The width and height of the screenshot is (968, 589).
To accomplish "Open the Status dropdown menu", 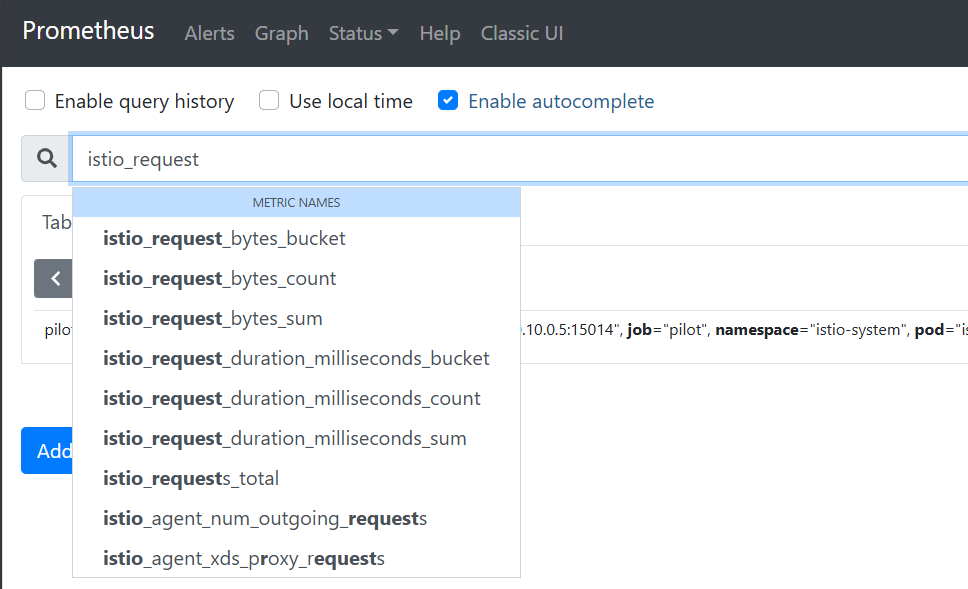I will (x=363, y=33).
